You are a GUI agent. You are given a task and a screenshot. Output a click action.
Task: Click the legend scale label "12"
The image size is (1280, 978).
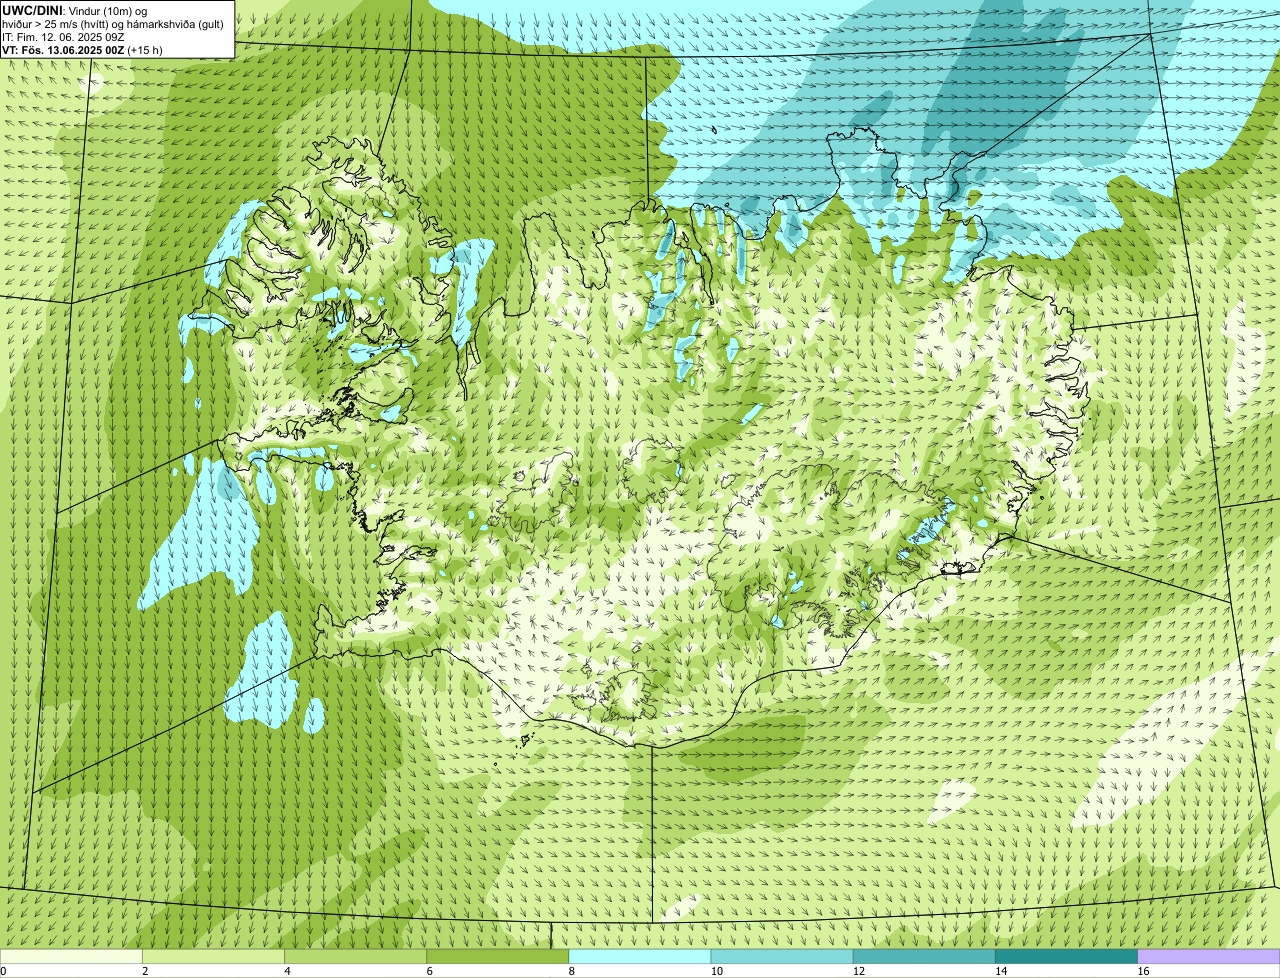pyautogui.click(x=859, y=971)
